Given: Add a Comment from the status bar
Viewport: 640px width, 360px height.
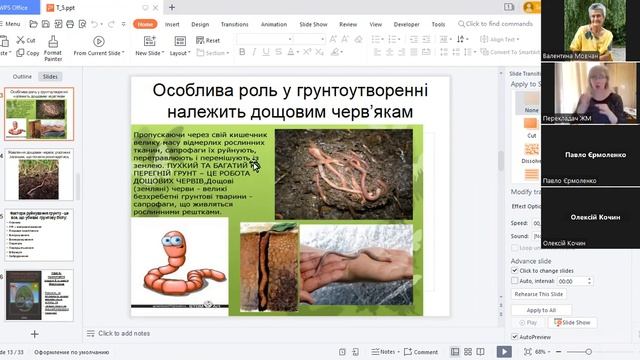Looking at the screenshot, I should coord(421,351).
